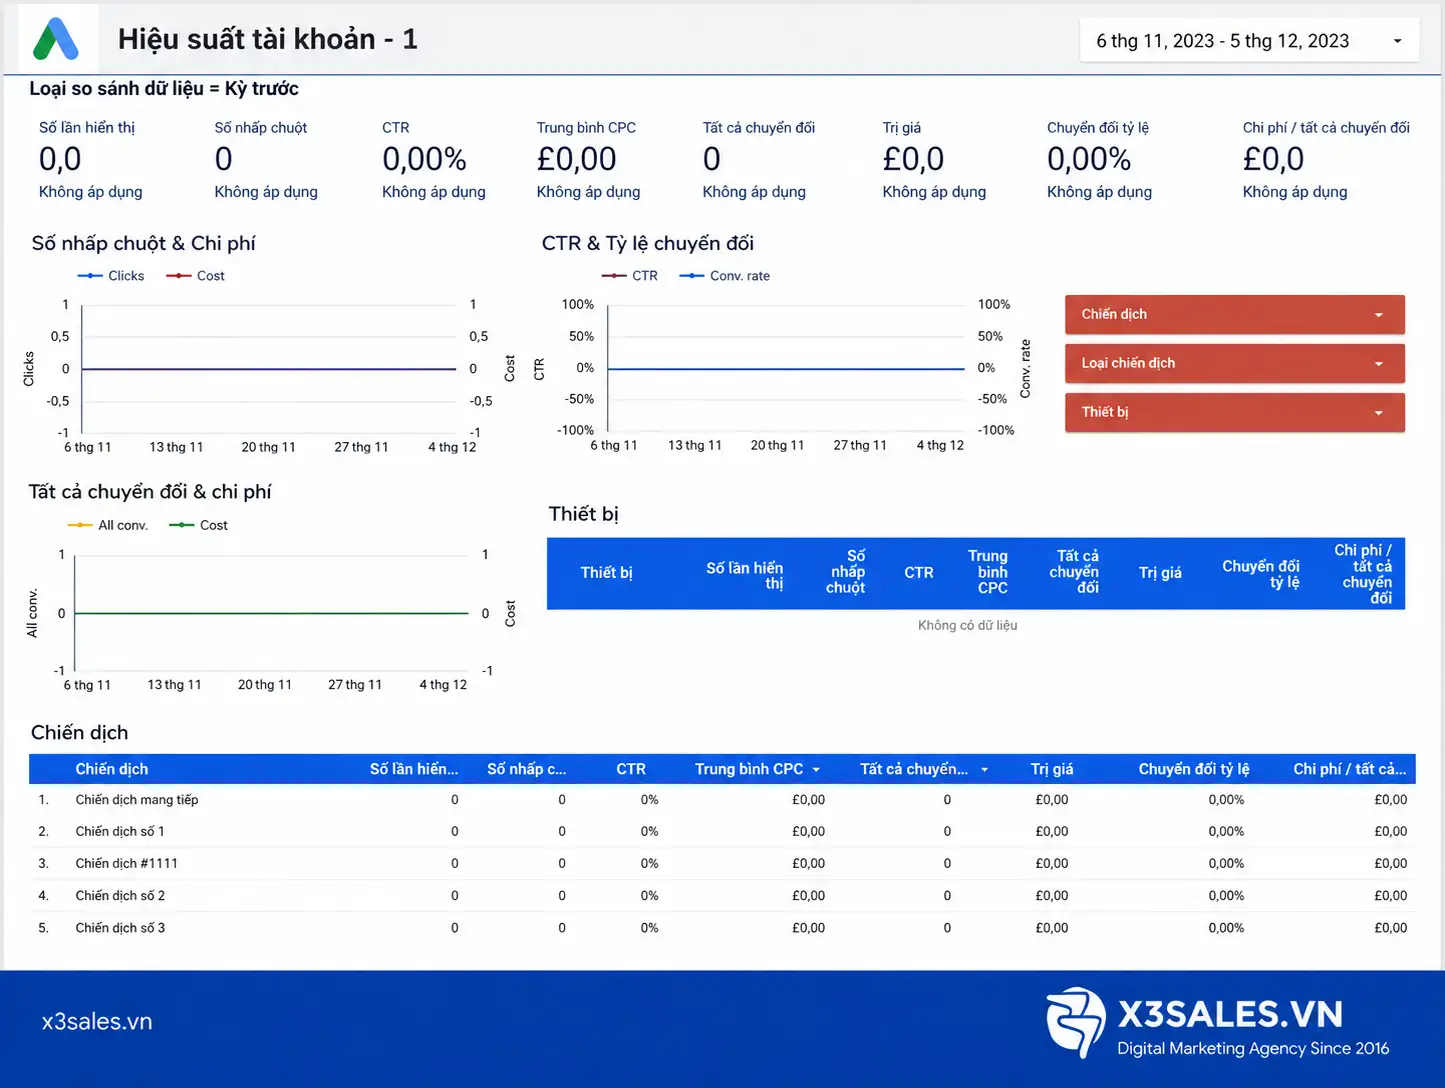Sort by Chiến dịch column header
The image size is (1445, 1088).
coord(112,769)
